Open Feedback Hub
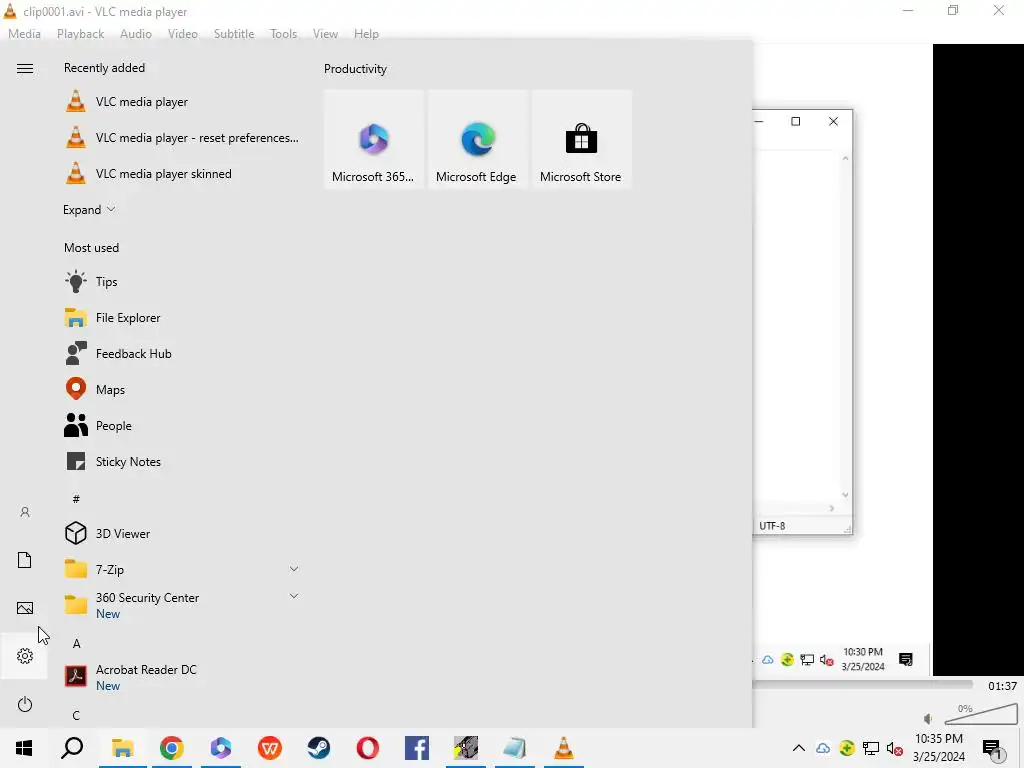 182,353
